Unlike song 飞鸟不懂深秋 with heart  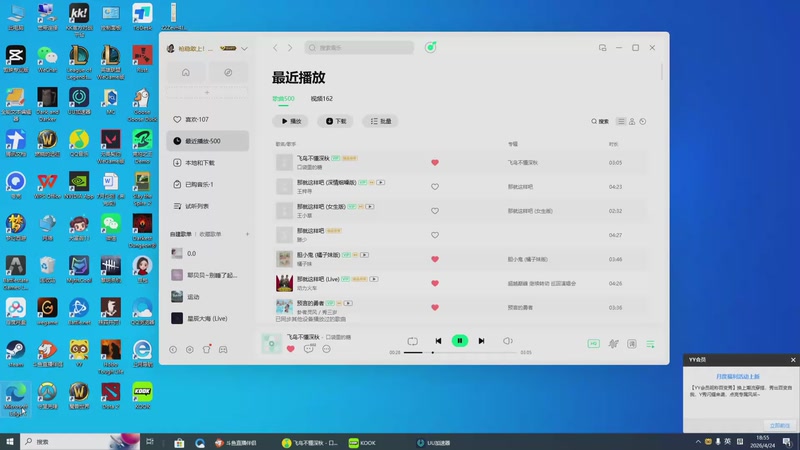tap(435, 163)
